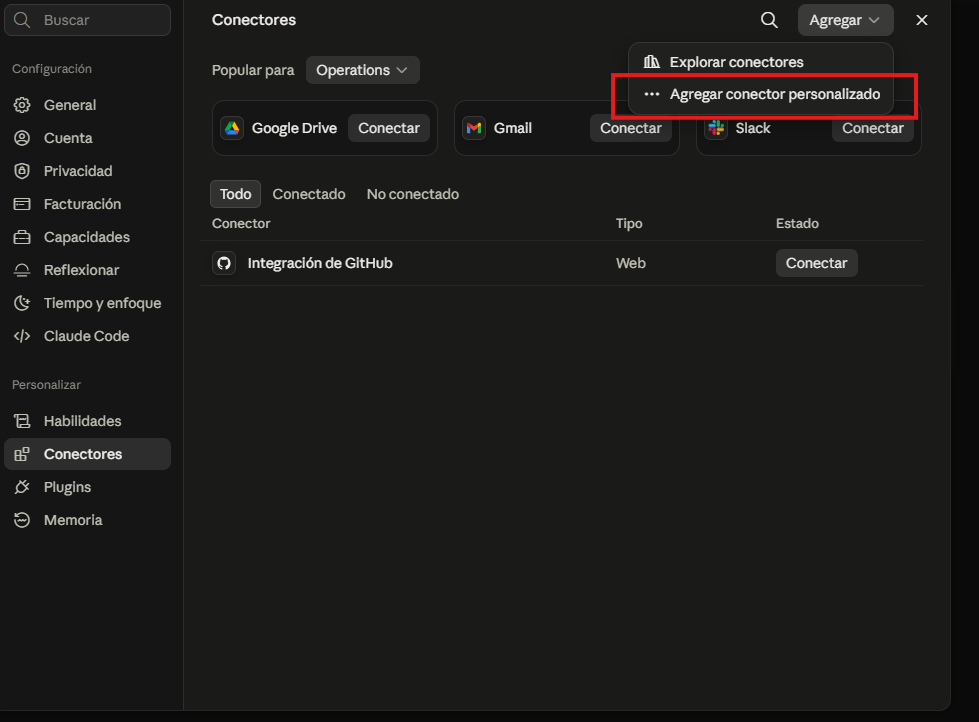Connect Slack with its Conectar button

(x=873, y=128)
